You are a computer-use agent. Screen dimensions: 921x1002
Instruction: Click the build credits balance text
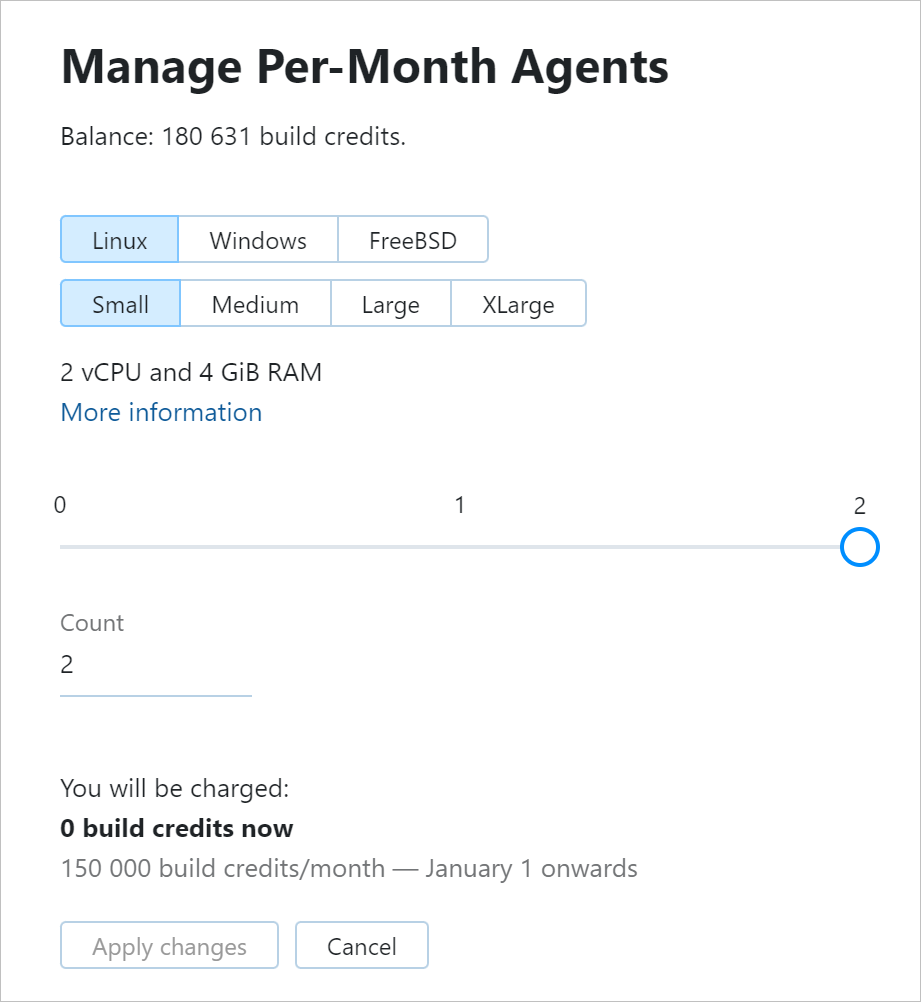click(232, 136)
